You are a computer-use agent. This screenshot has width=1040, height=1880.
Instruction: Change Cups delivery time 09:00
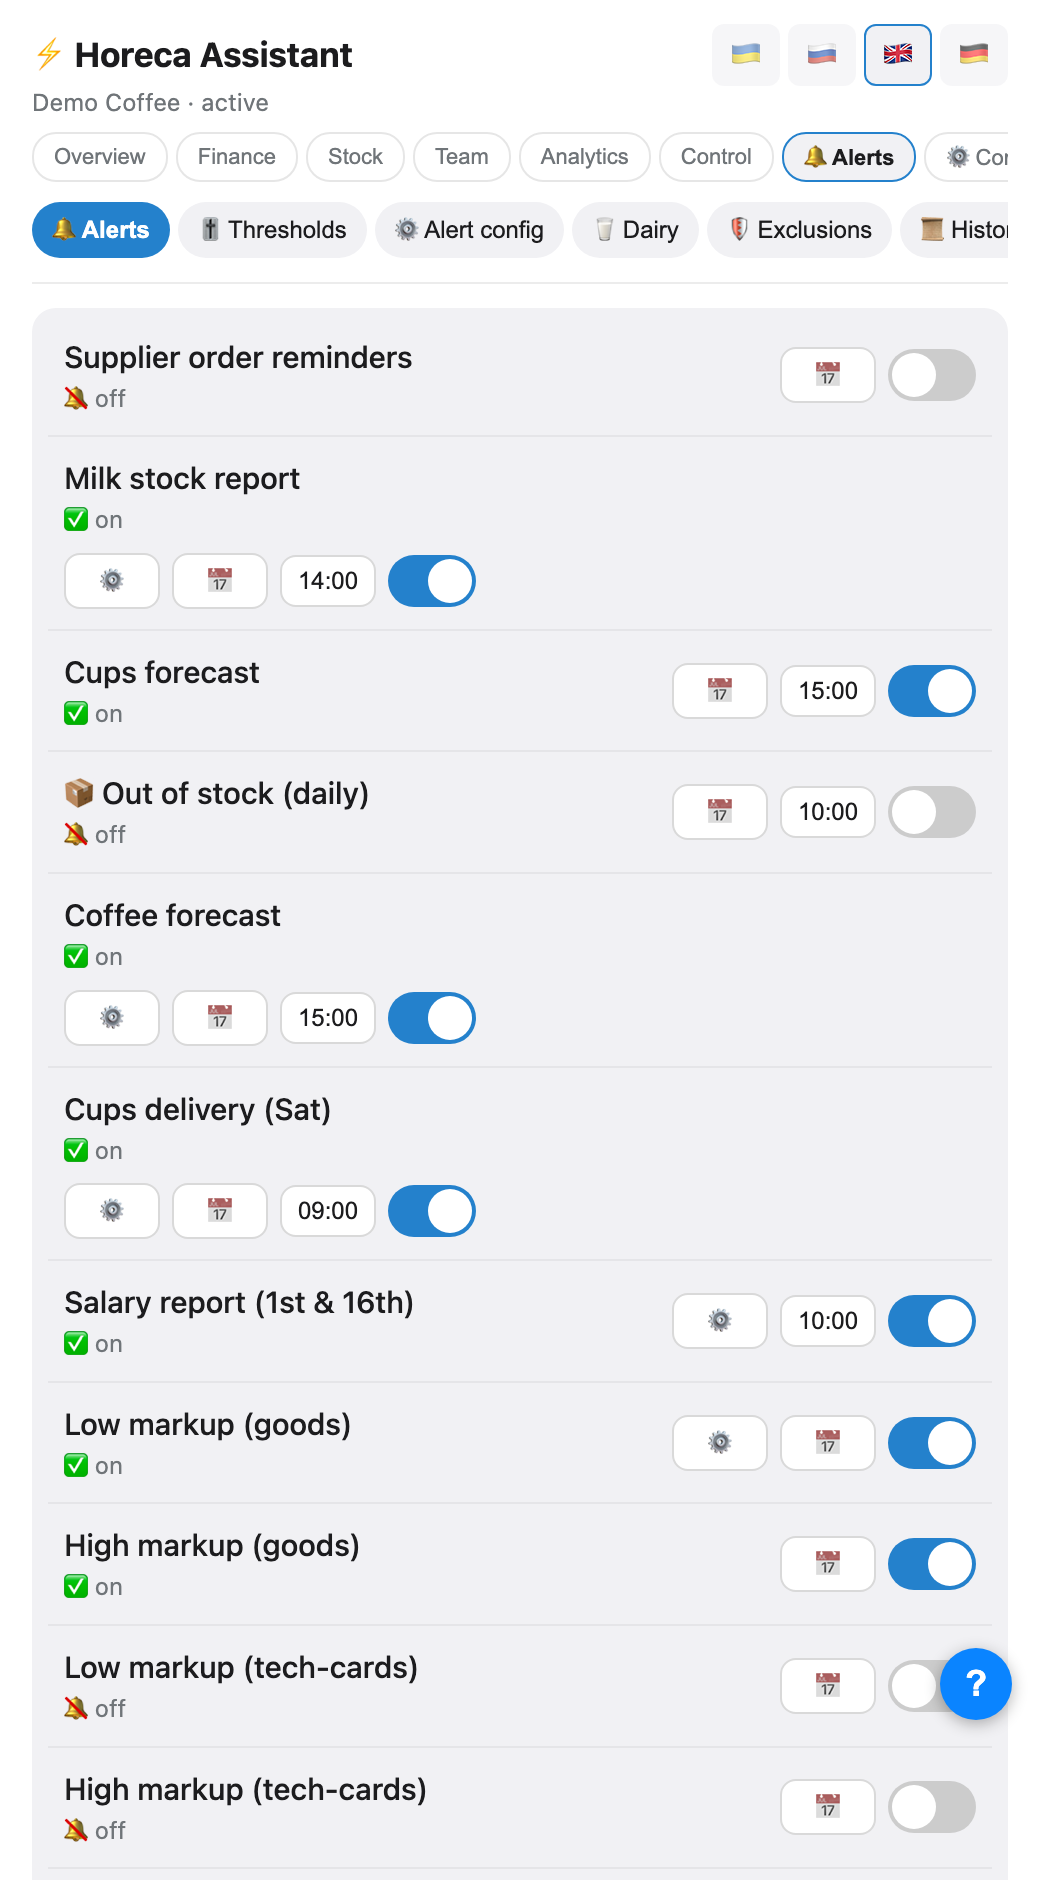(328, 1211)
